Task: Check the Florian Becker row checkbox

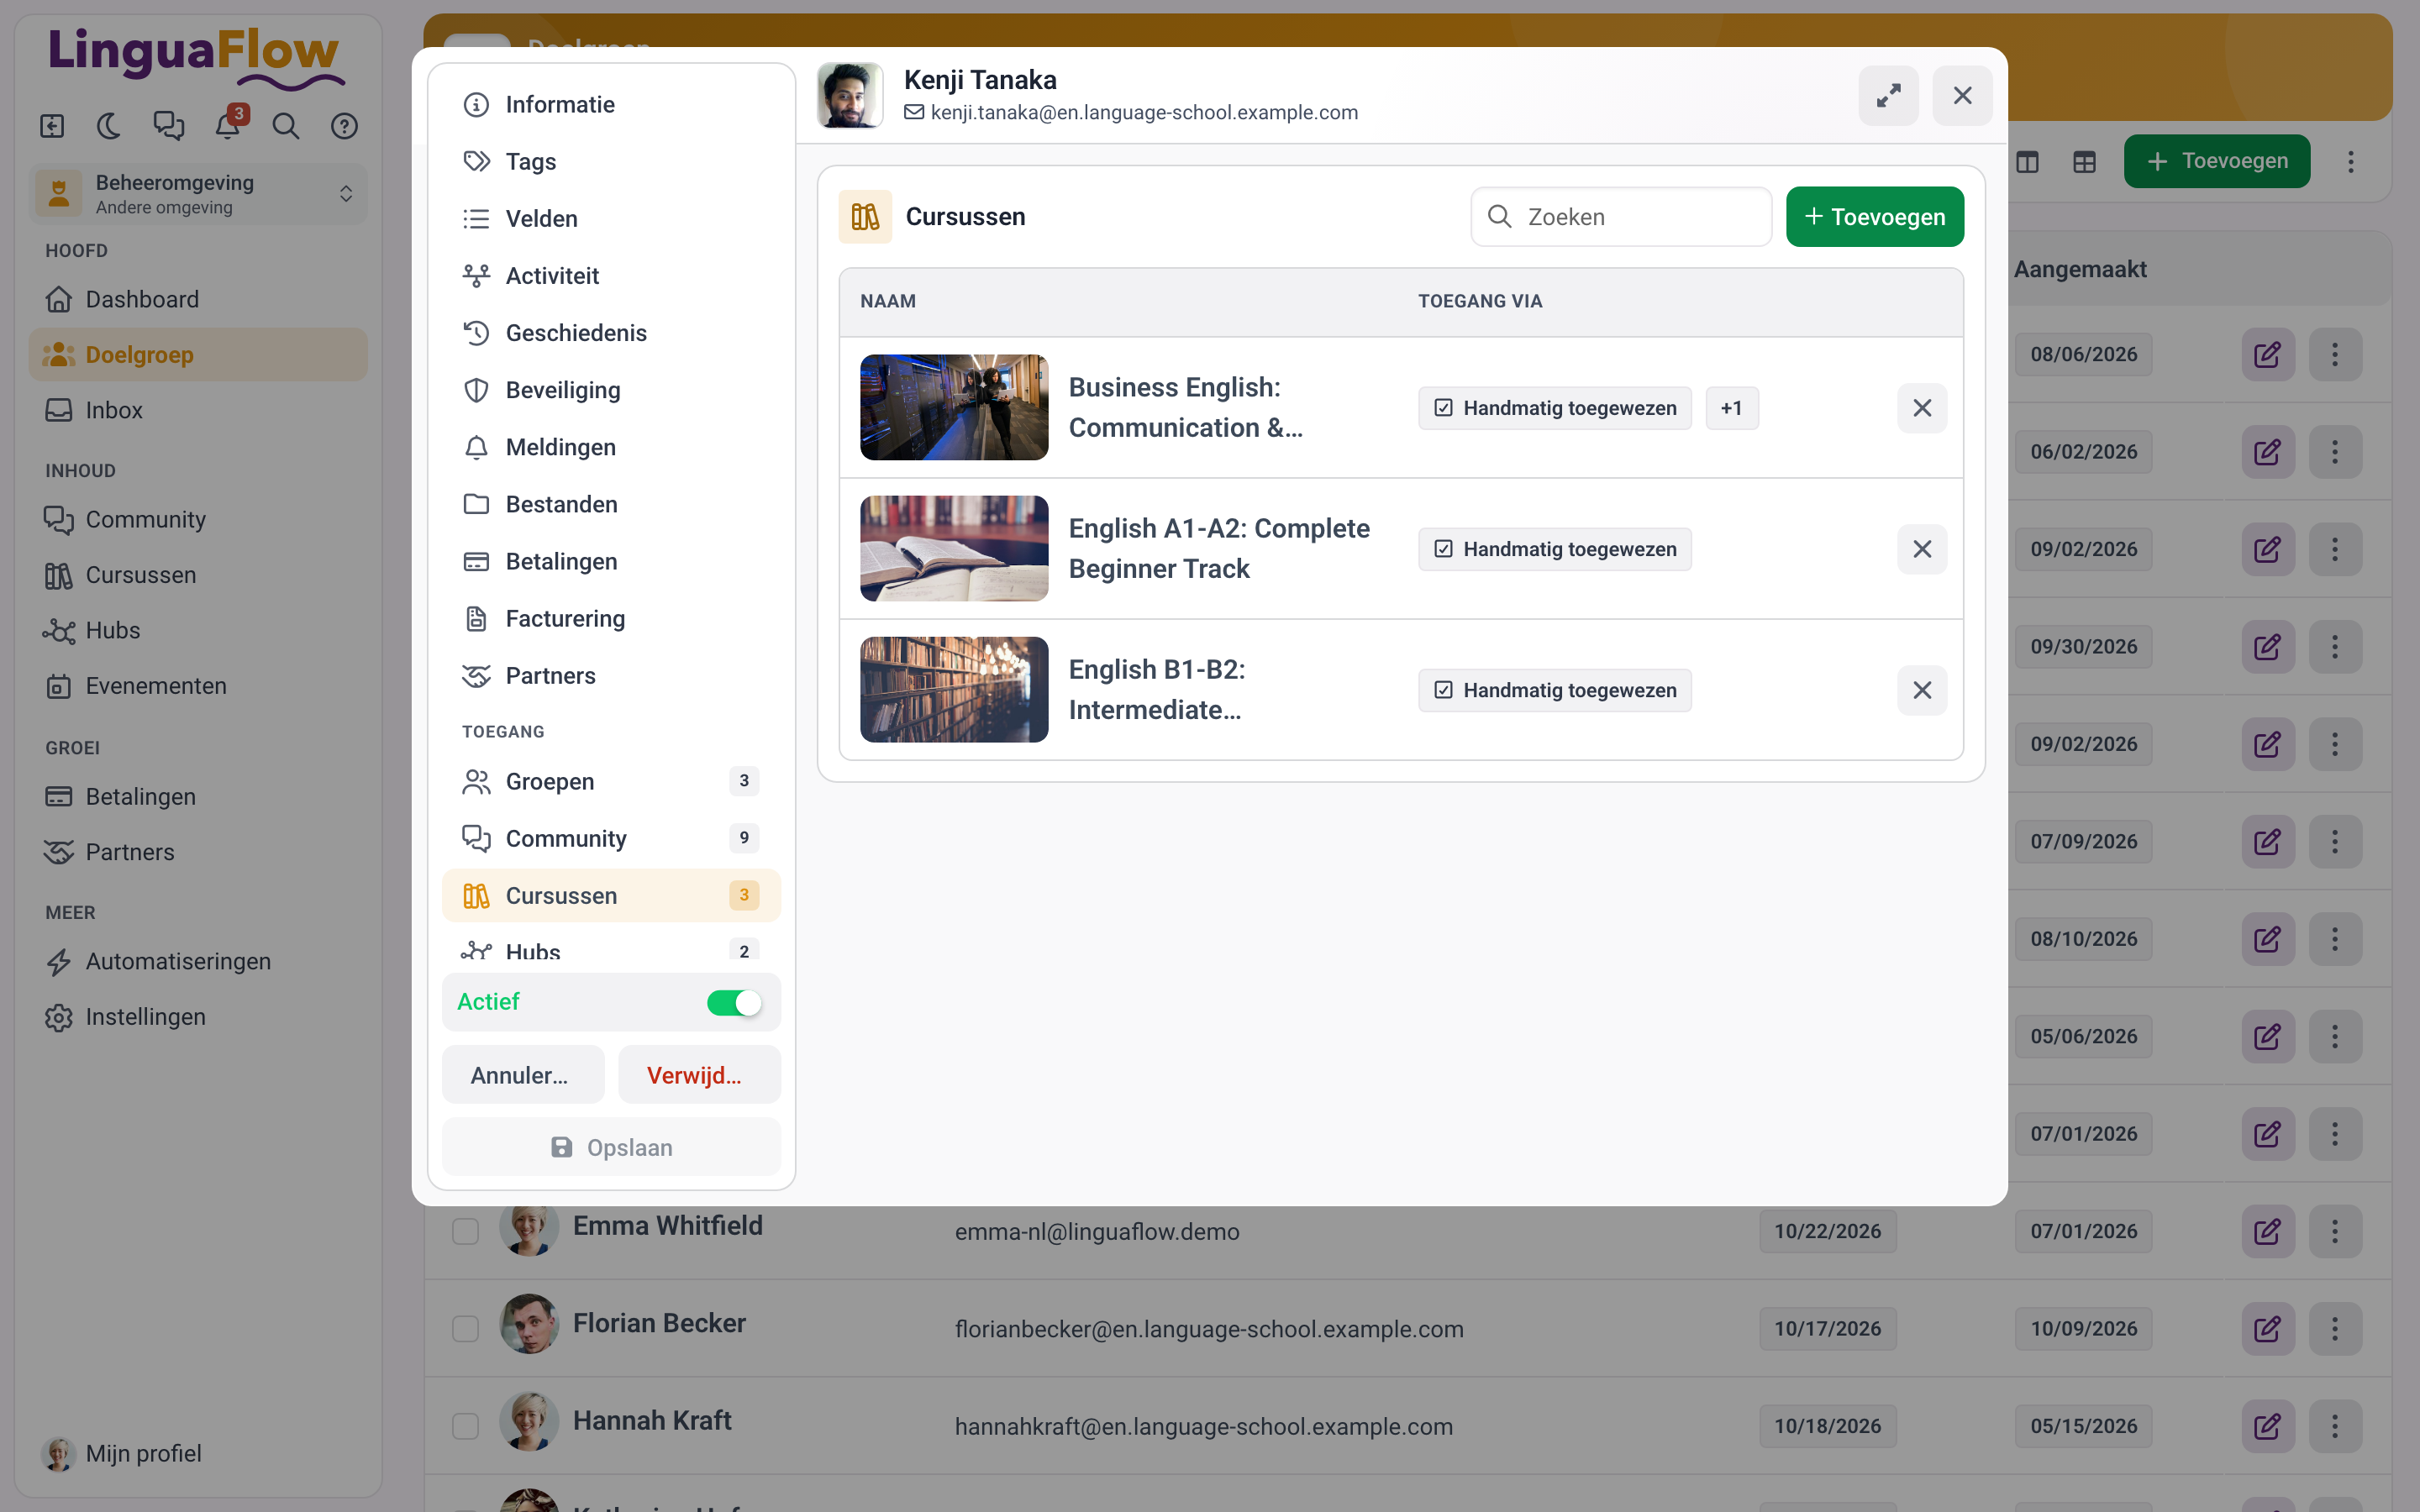Action: click(x=465, y=1329)
